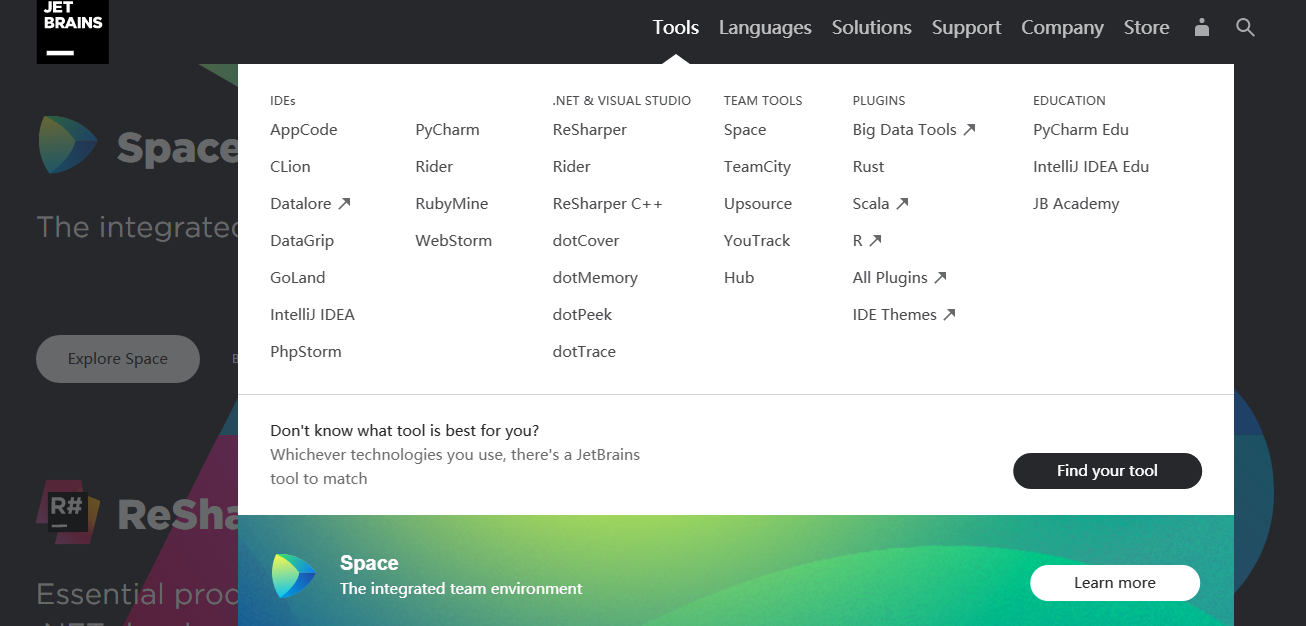Open the PyCharm product link
1306x626 pixels.
pos(447,129)
